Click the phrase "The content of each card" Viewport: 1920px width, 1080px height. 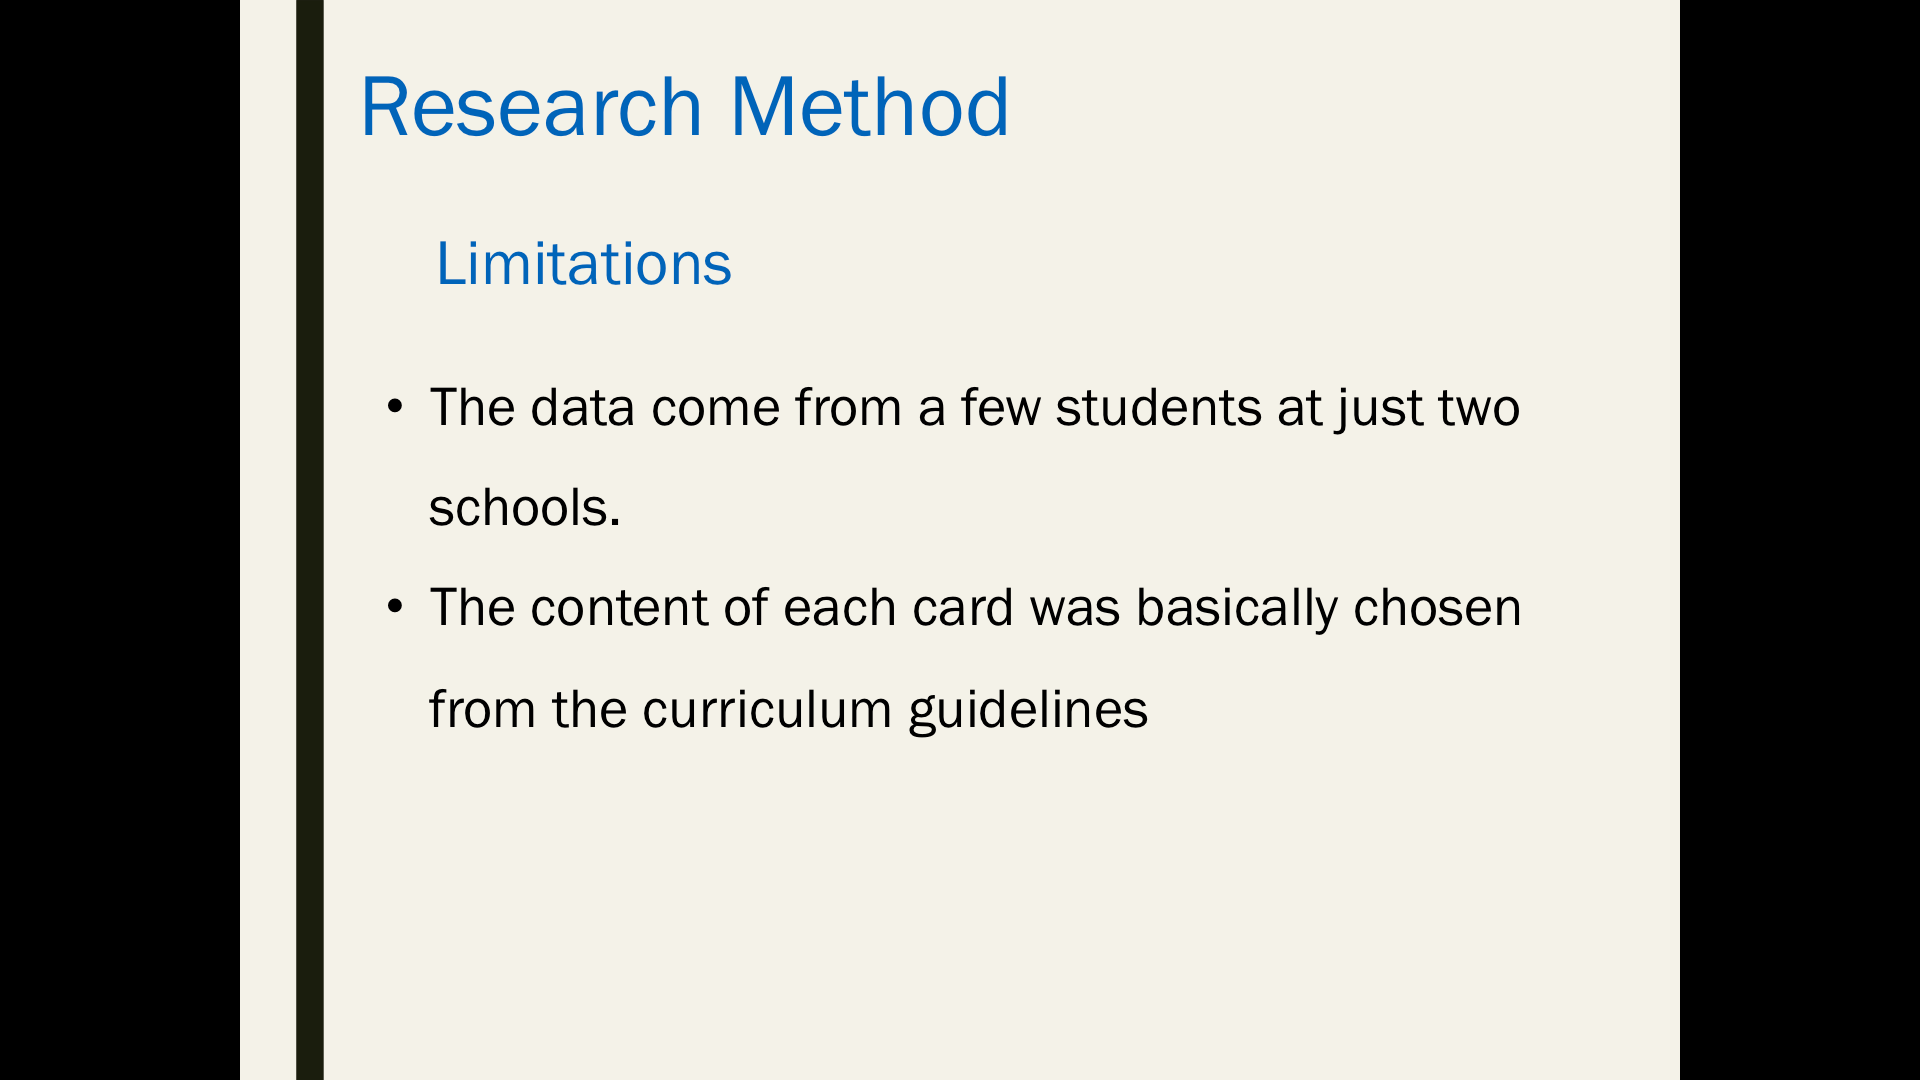tap(721, 607)
